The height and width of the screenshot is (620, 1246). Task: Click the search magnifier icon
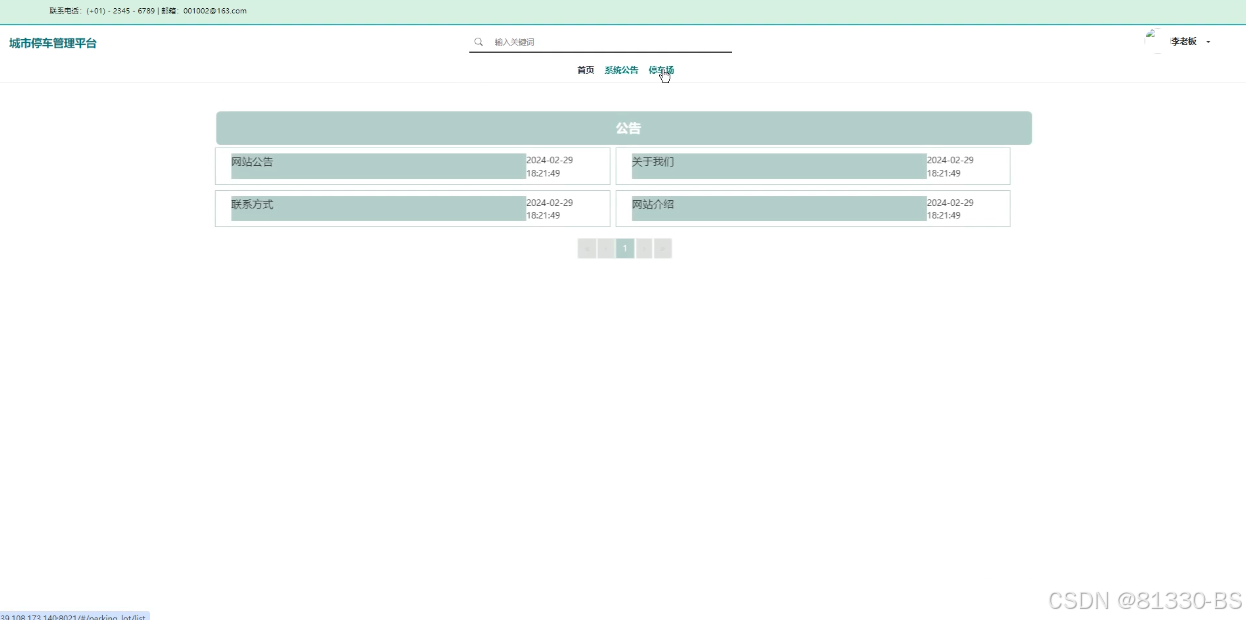(x=479, y=42)
